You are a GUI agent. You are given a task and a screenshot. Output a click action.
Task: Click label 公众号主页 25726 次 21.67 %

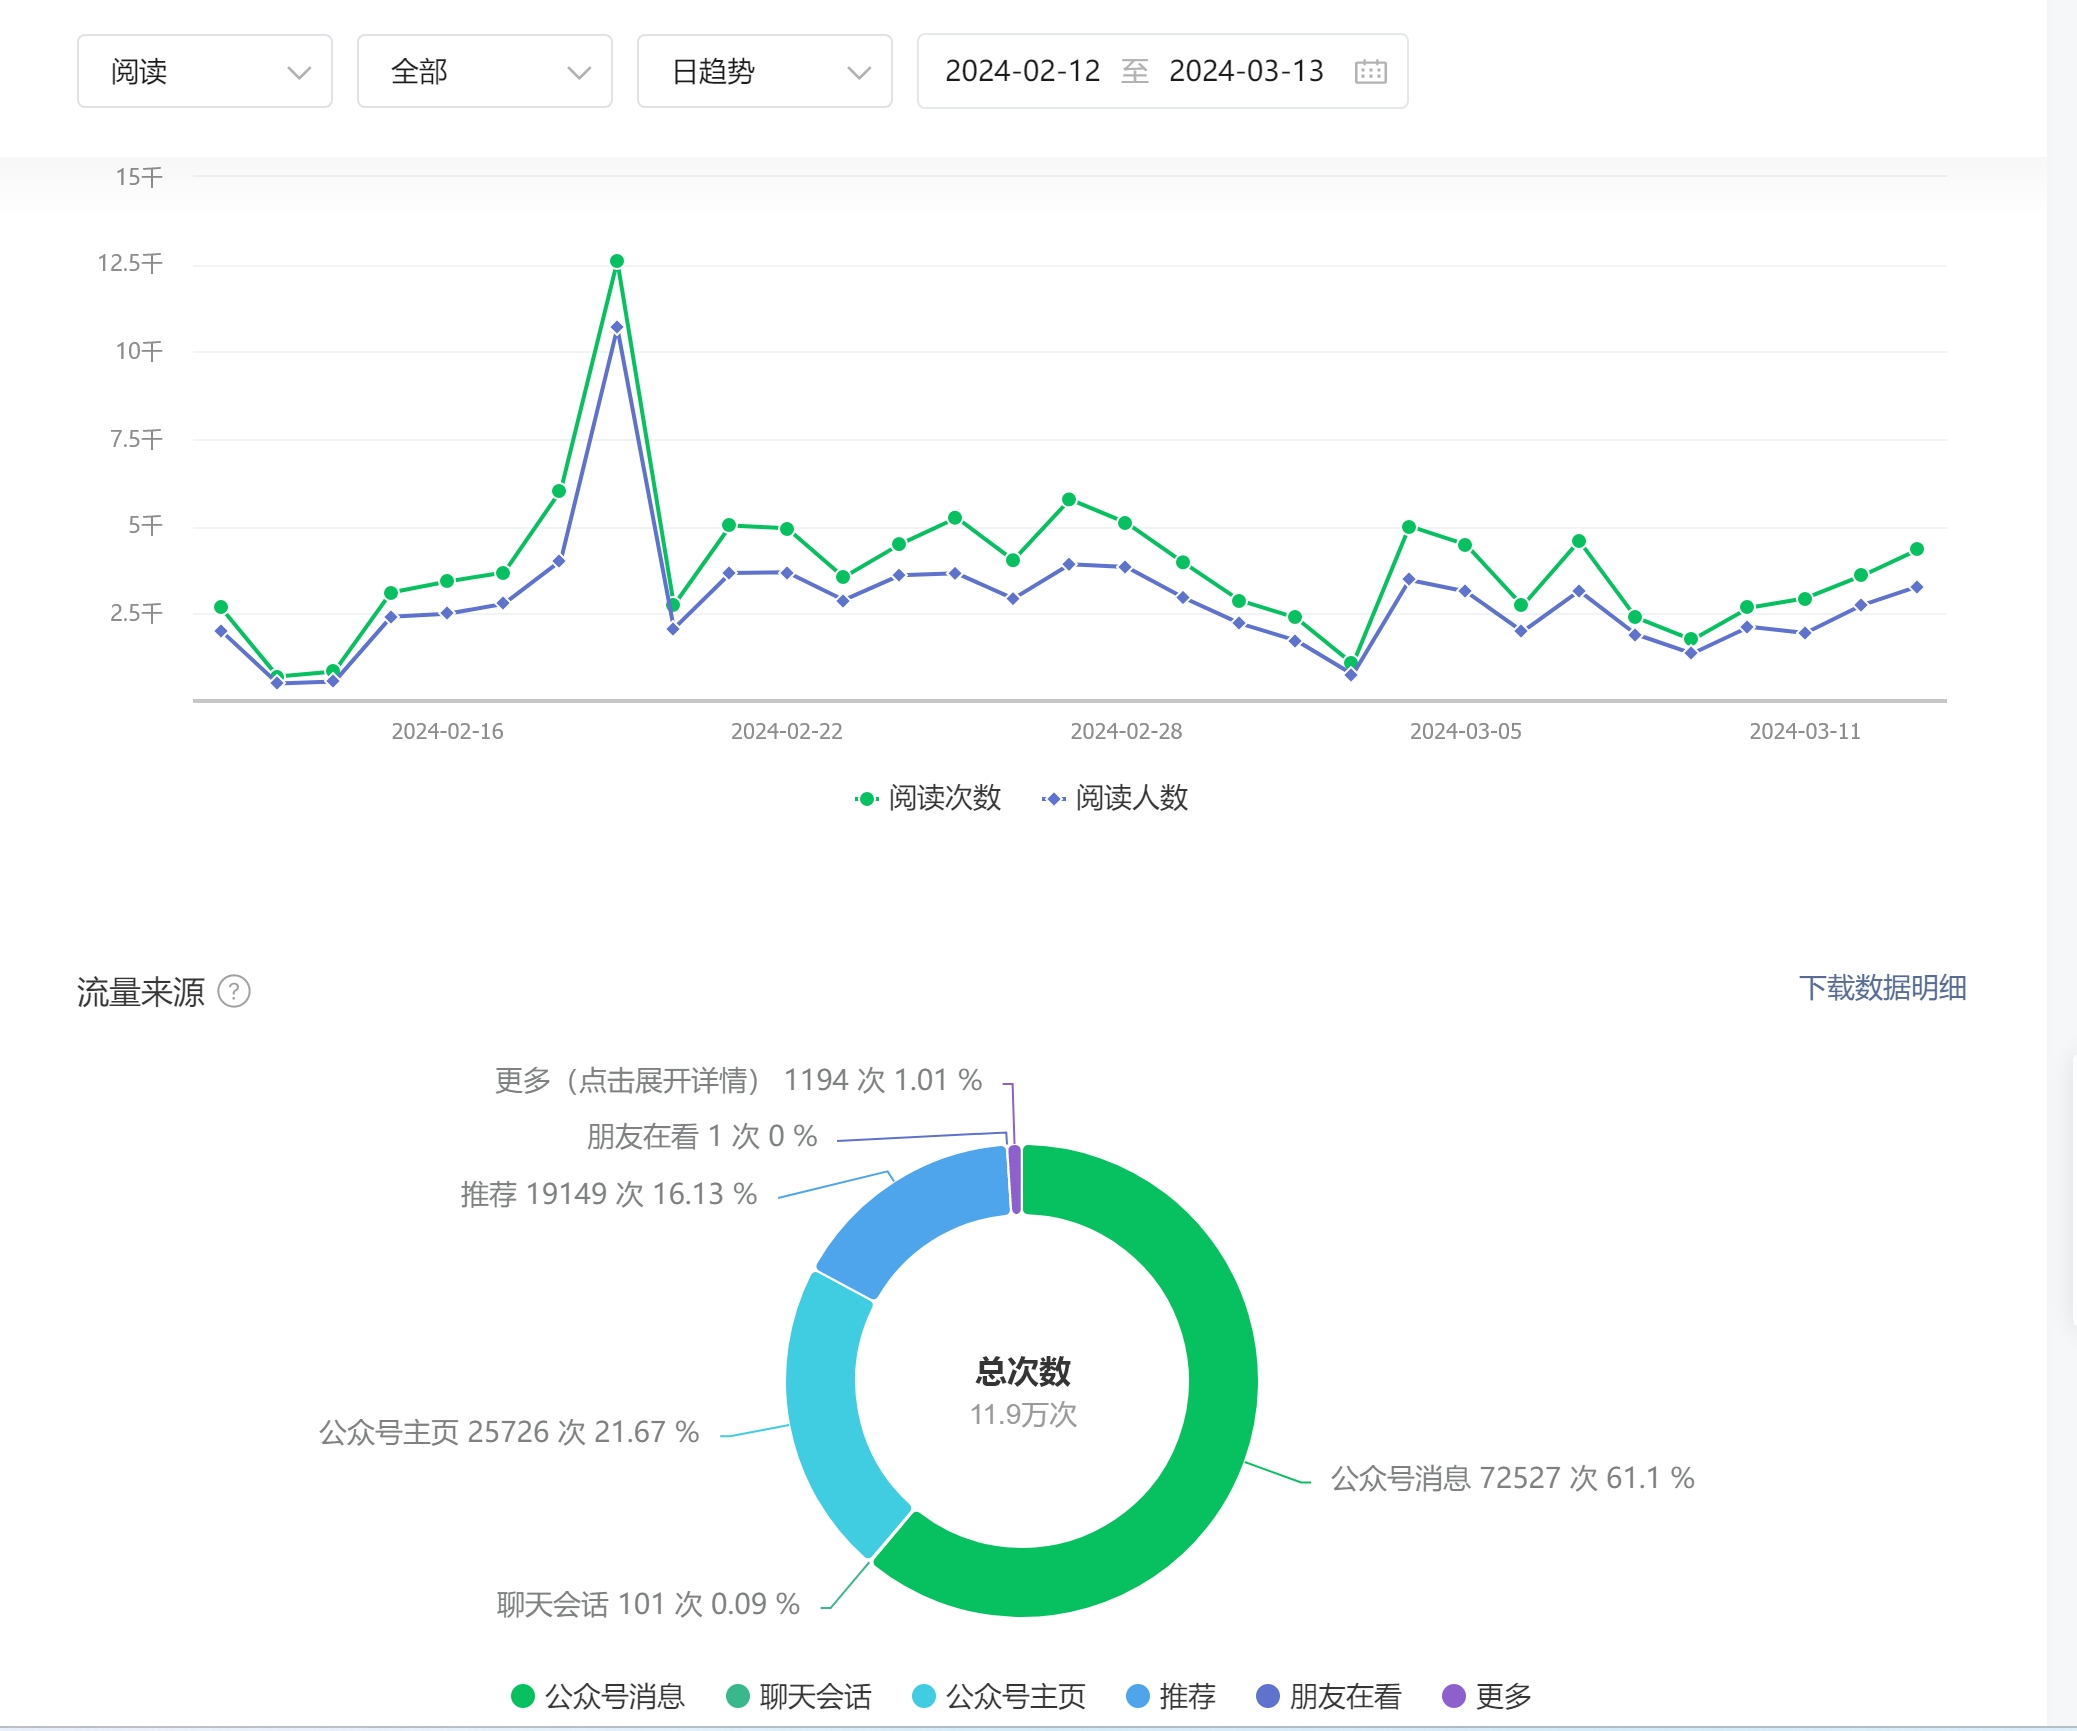(509, 1432)
